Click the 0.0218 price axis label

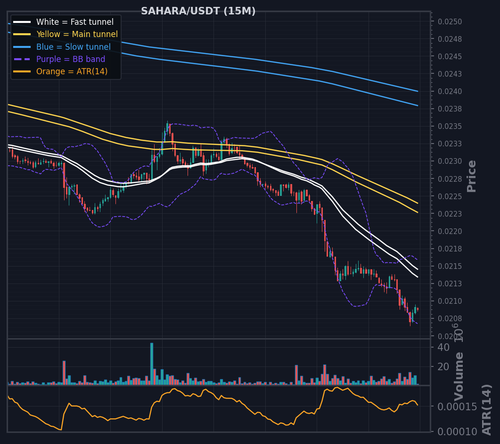tap(450, 249)
